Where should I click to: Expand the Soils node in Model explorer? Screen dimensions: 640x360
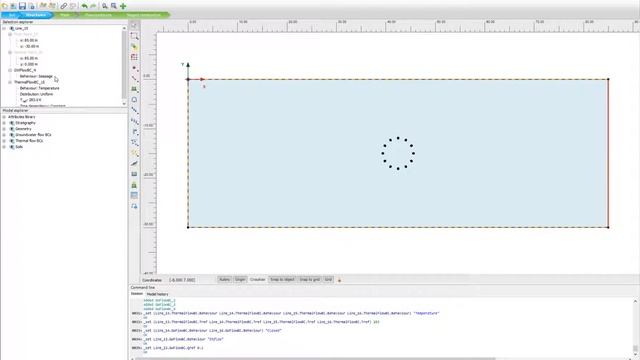(x=4, y=147)
